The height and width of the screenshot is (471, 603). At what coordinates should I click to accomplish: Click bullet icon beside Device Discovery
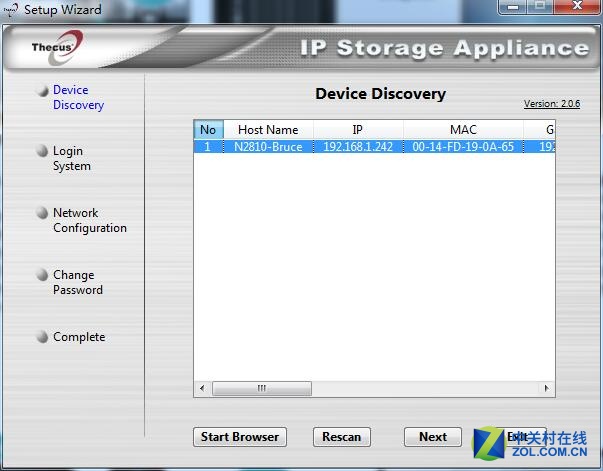(x=42, y=90)
